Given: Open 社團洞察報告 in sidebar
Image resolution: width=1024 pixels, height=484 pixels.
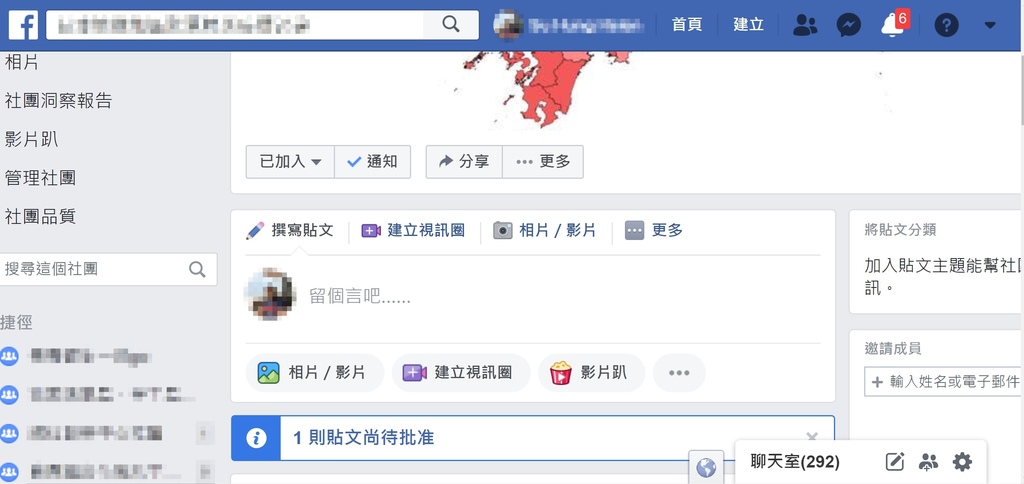Looking at the screenshot, I should pyautogui.click(x=58, y=101).
